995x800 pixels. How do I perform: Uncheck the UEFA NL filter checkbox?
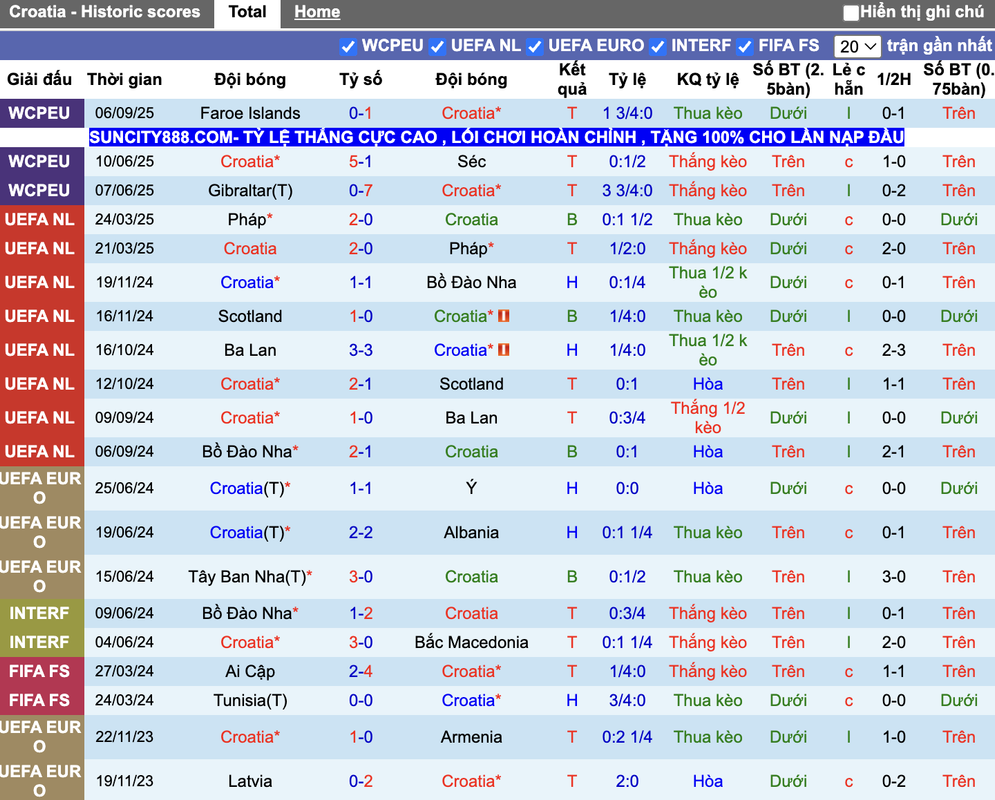[437, 46]
